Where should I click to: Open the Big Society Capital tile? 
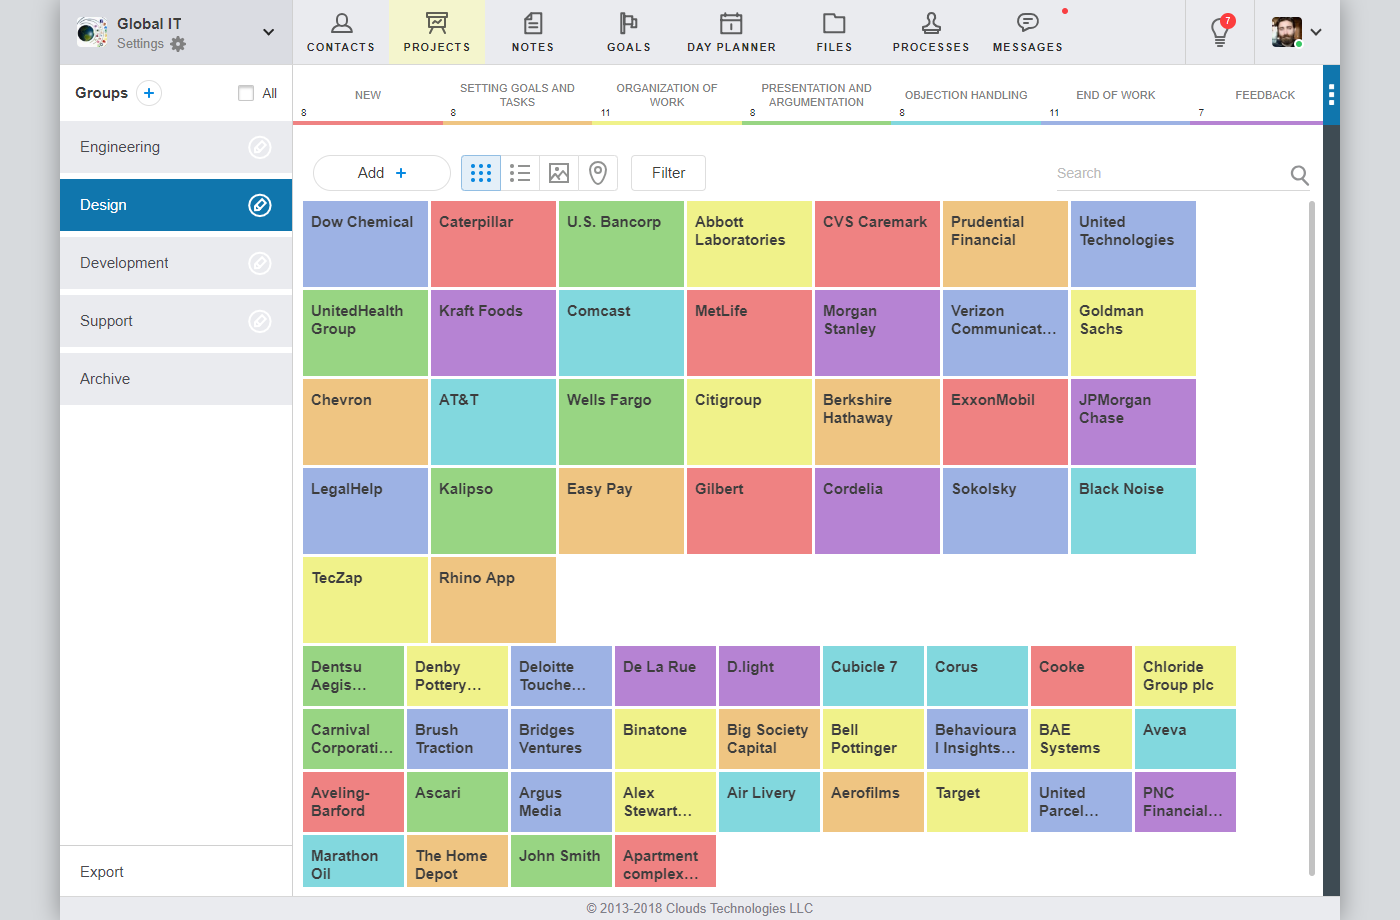770,739
